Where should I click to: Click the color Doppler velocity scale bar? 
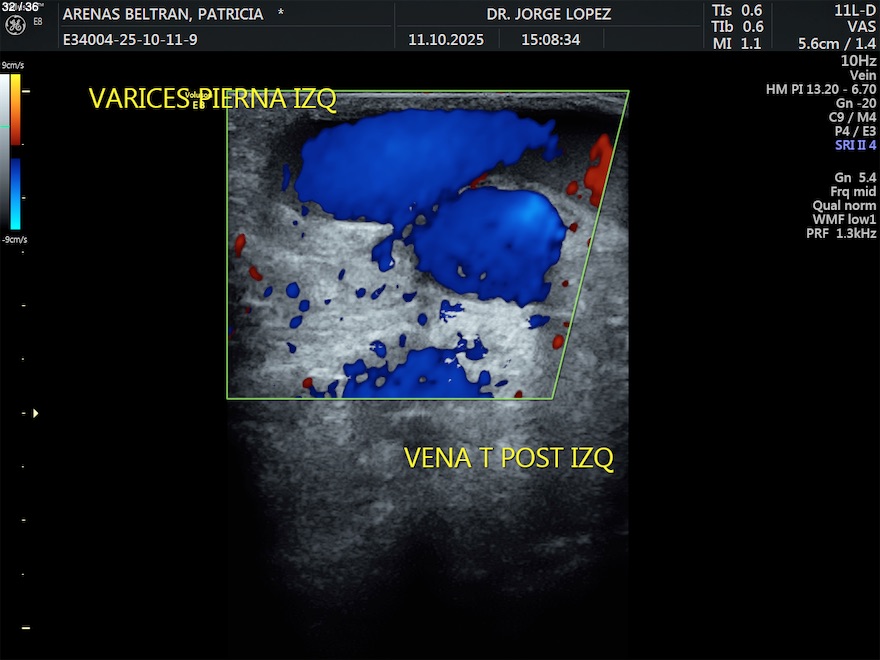[15, 150]
